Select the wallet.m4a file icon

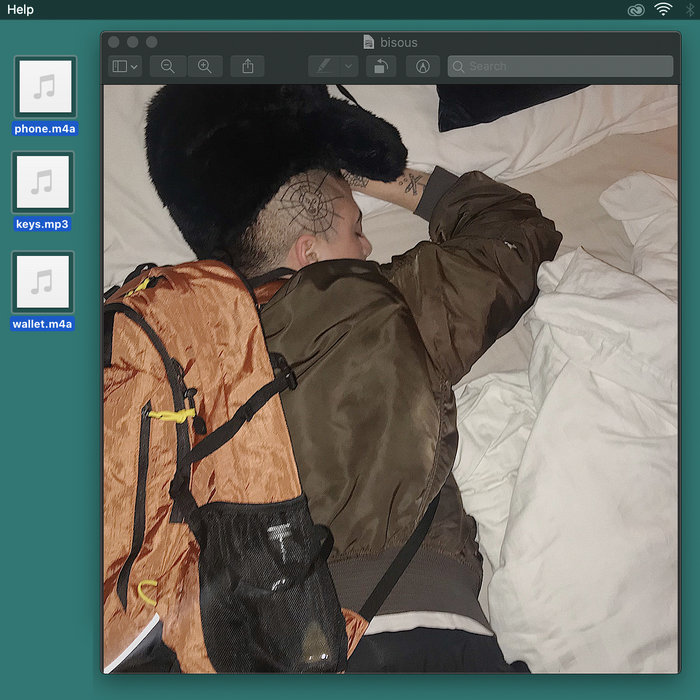[43, 282]
